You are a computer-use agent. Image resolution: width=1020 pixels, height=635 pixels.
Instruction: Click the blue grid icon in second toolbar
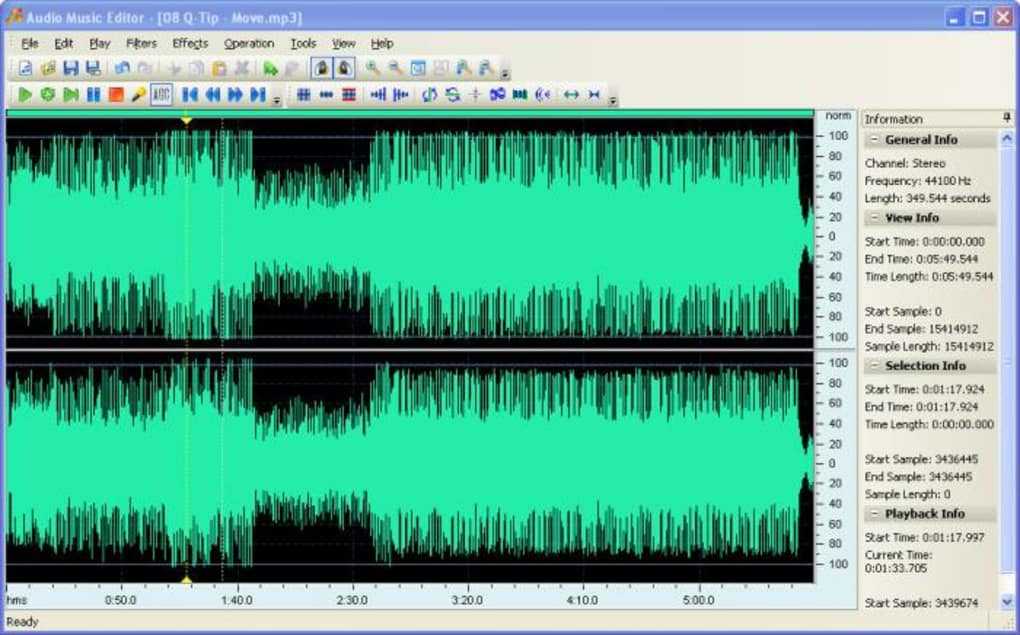[303, 95]
